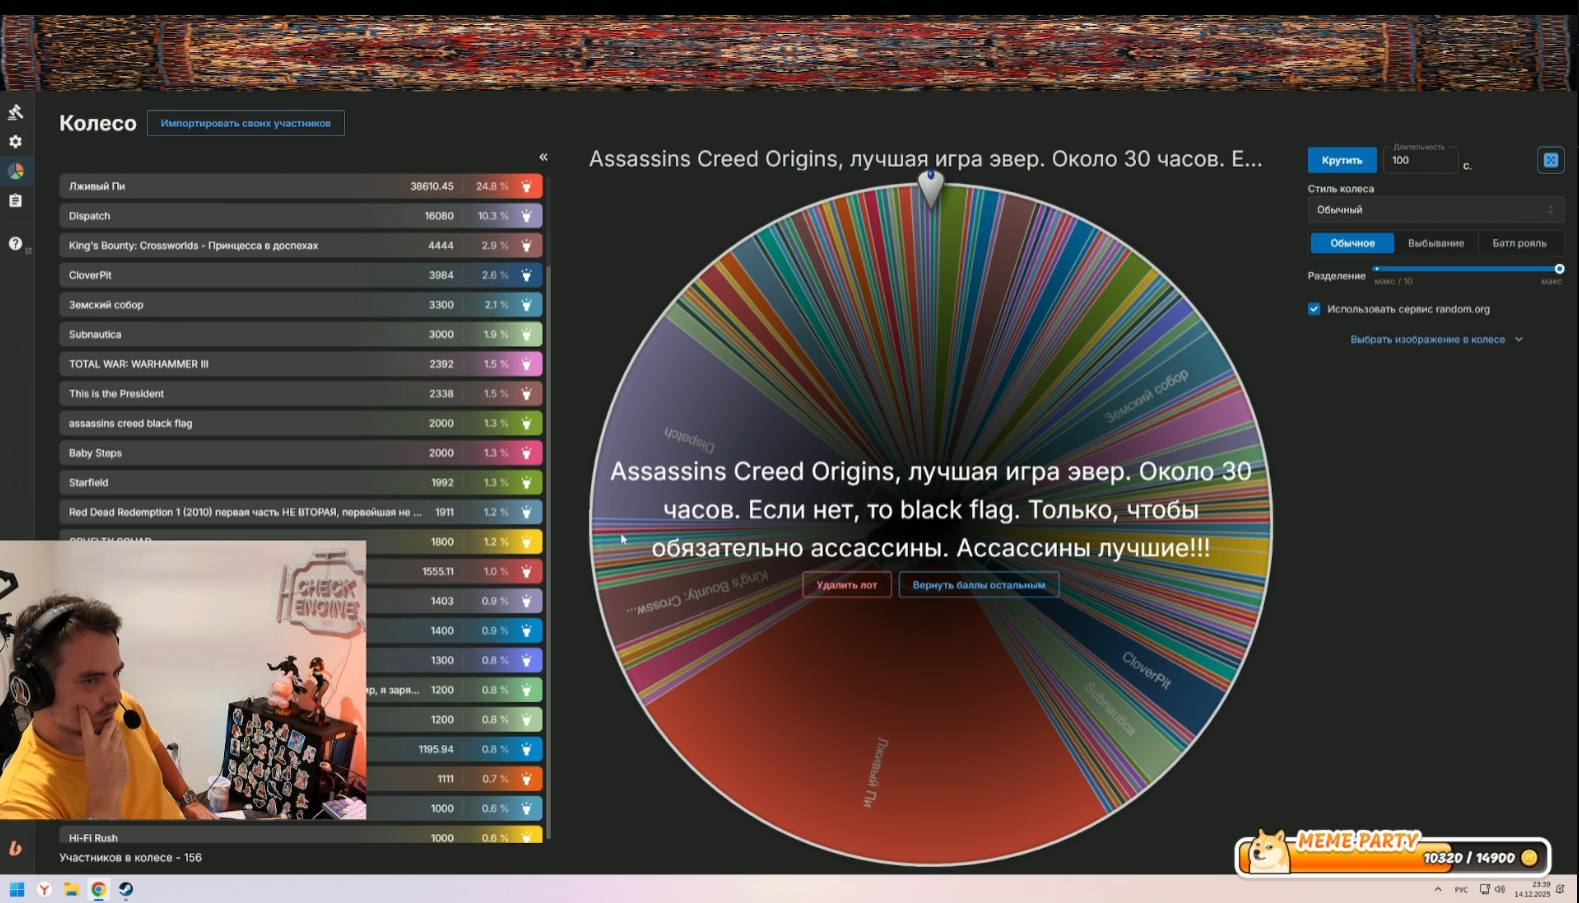Highlight CloverPit lot with flashlight icon

pos(527,275)
